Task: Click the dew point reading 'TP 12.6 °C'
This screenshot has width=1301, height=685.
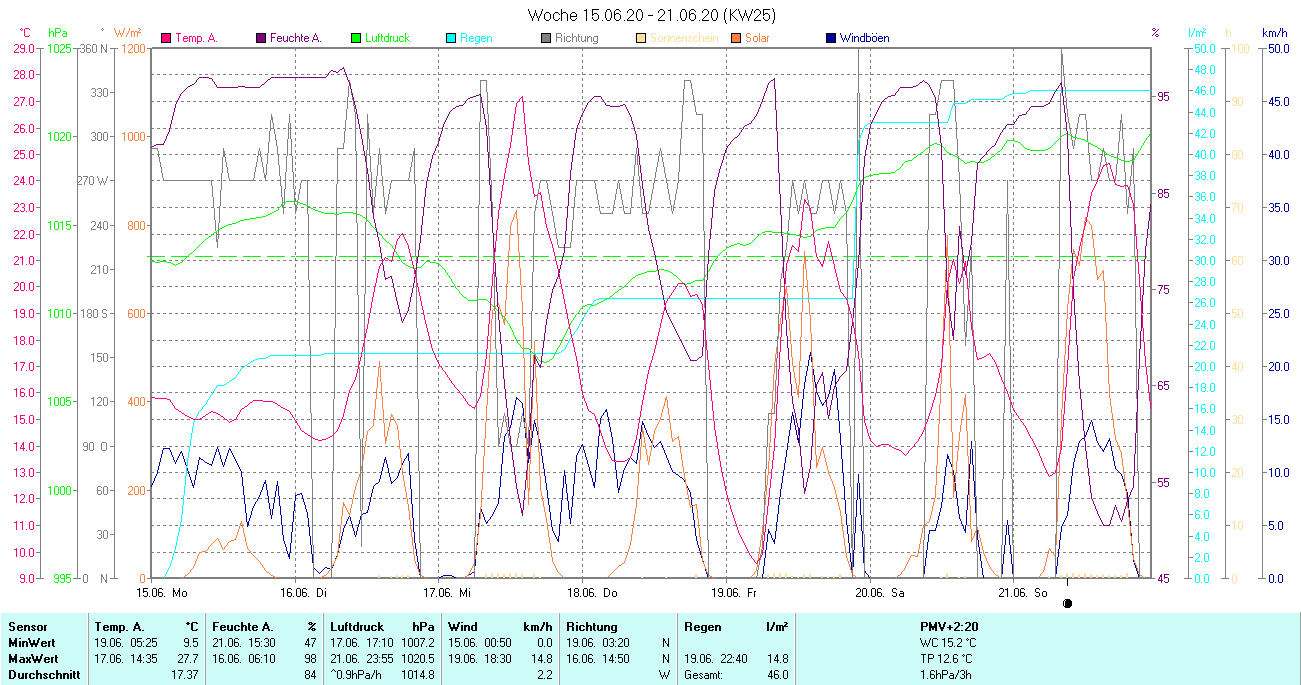Action: pos(947,659)
